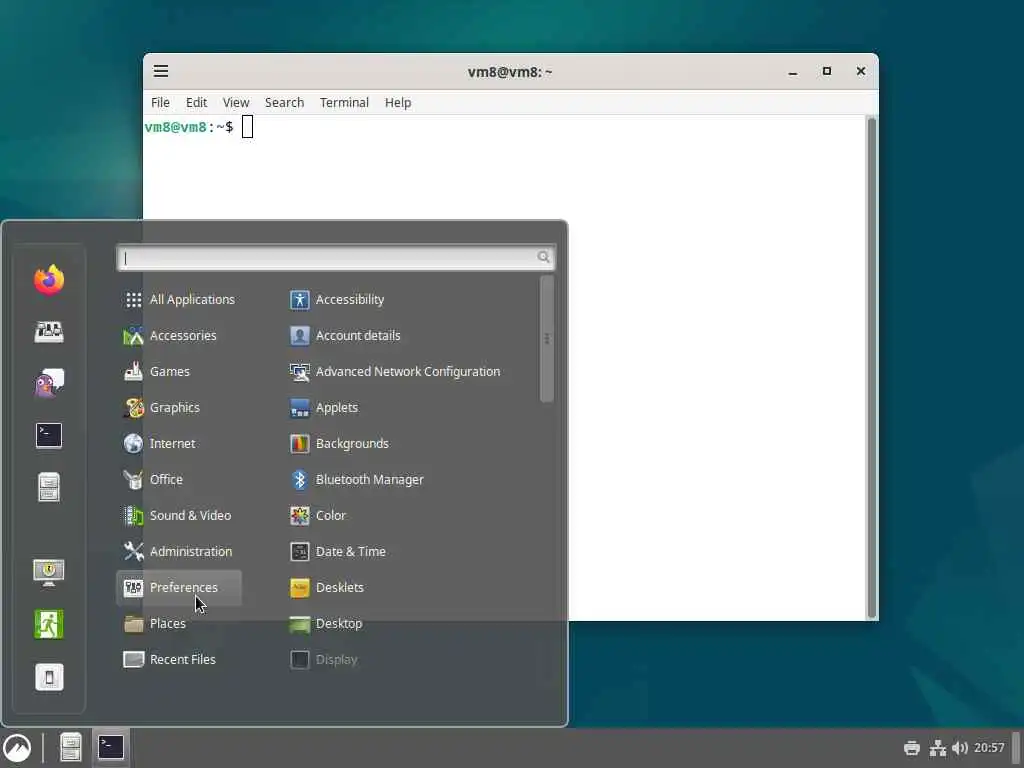Image resolution: width=1024 pixels, height=768 pixels.
Task: Select All Applications category
Action: 180,300
